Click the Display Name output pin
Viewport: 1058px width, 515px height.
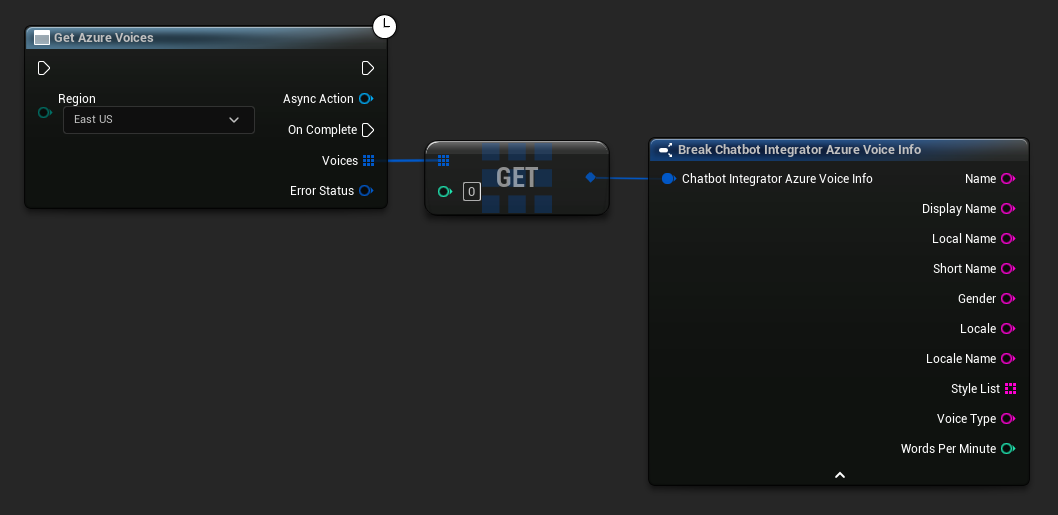pos(1008,209)
